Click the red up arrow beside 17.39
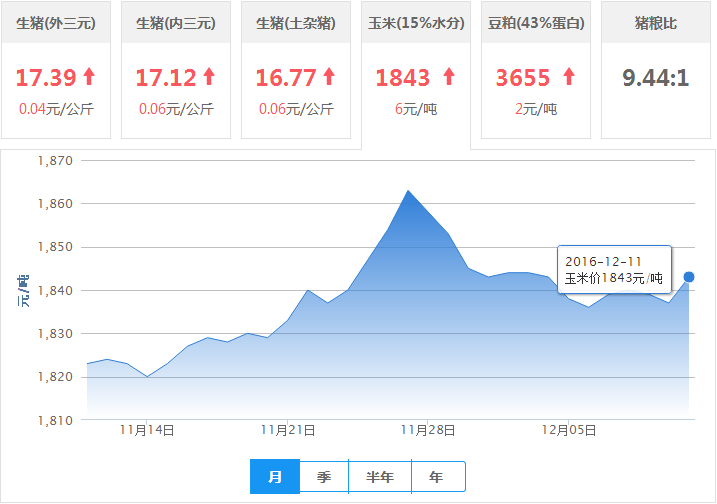Viewport: 717px width, 504px height. pos(89,76)
